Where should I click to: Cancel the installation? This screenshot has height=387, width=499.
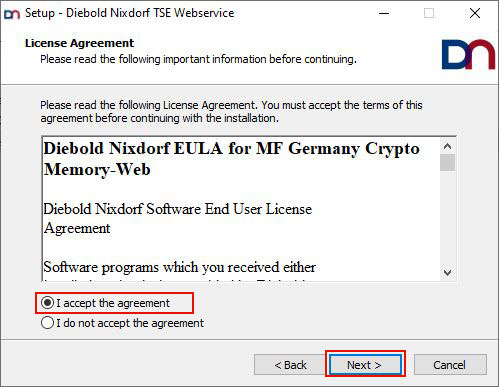click(x=450, y=365)
